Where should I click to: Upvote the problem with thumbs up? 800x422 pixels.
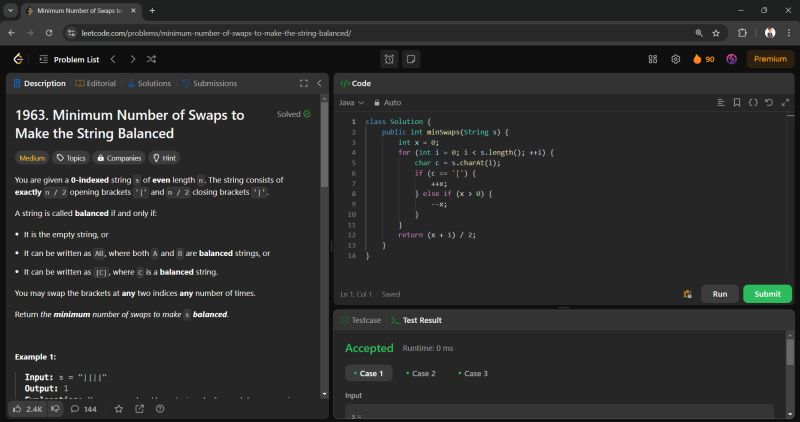point(18,409)
